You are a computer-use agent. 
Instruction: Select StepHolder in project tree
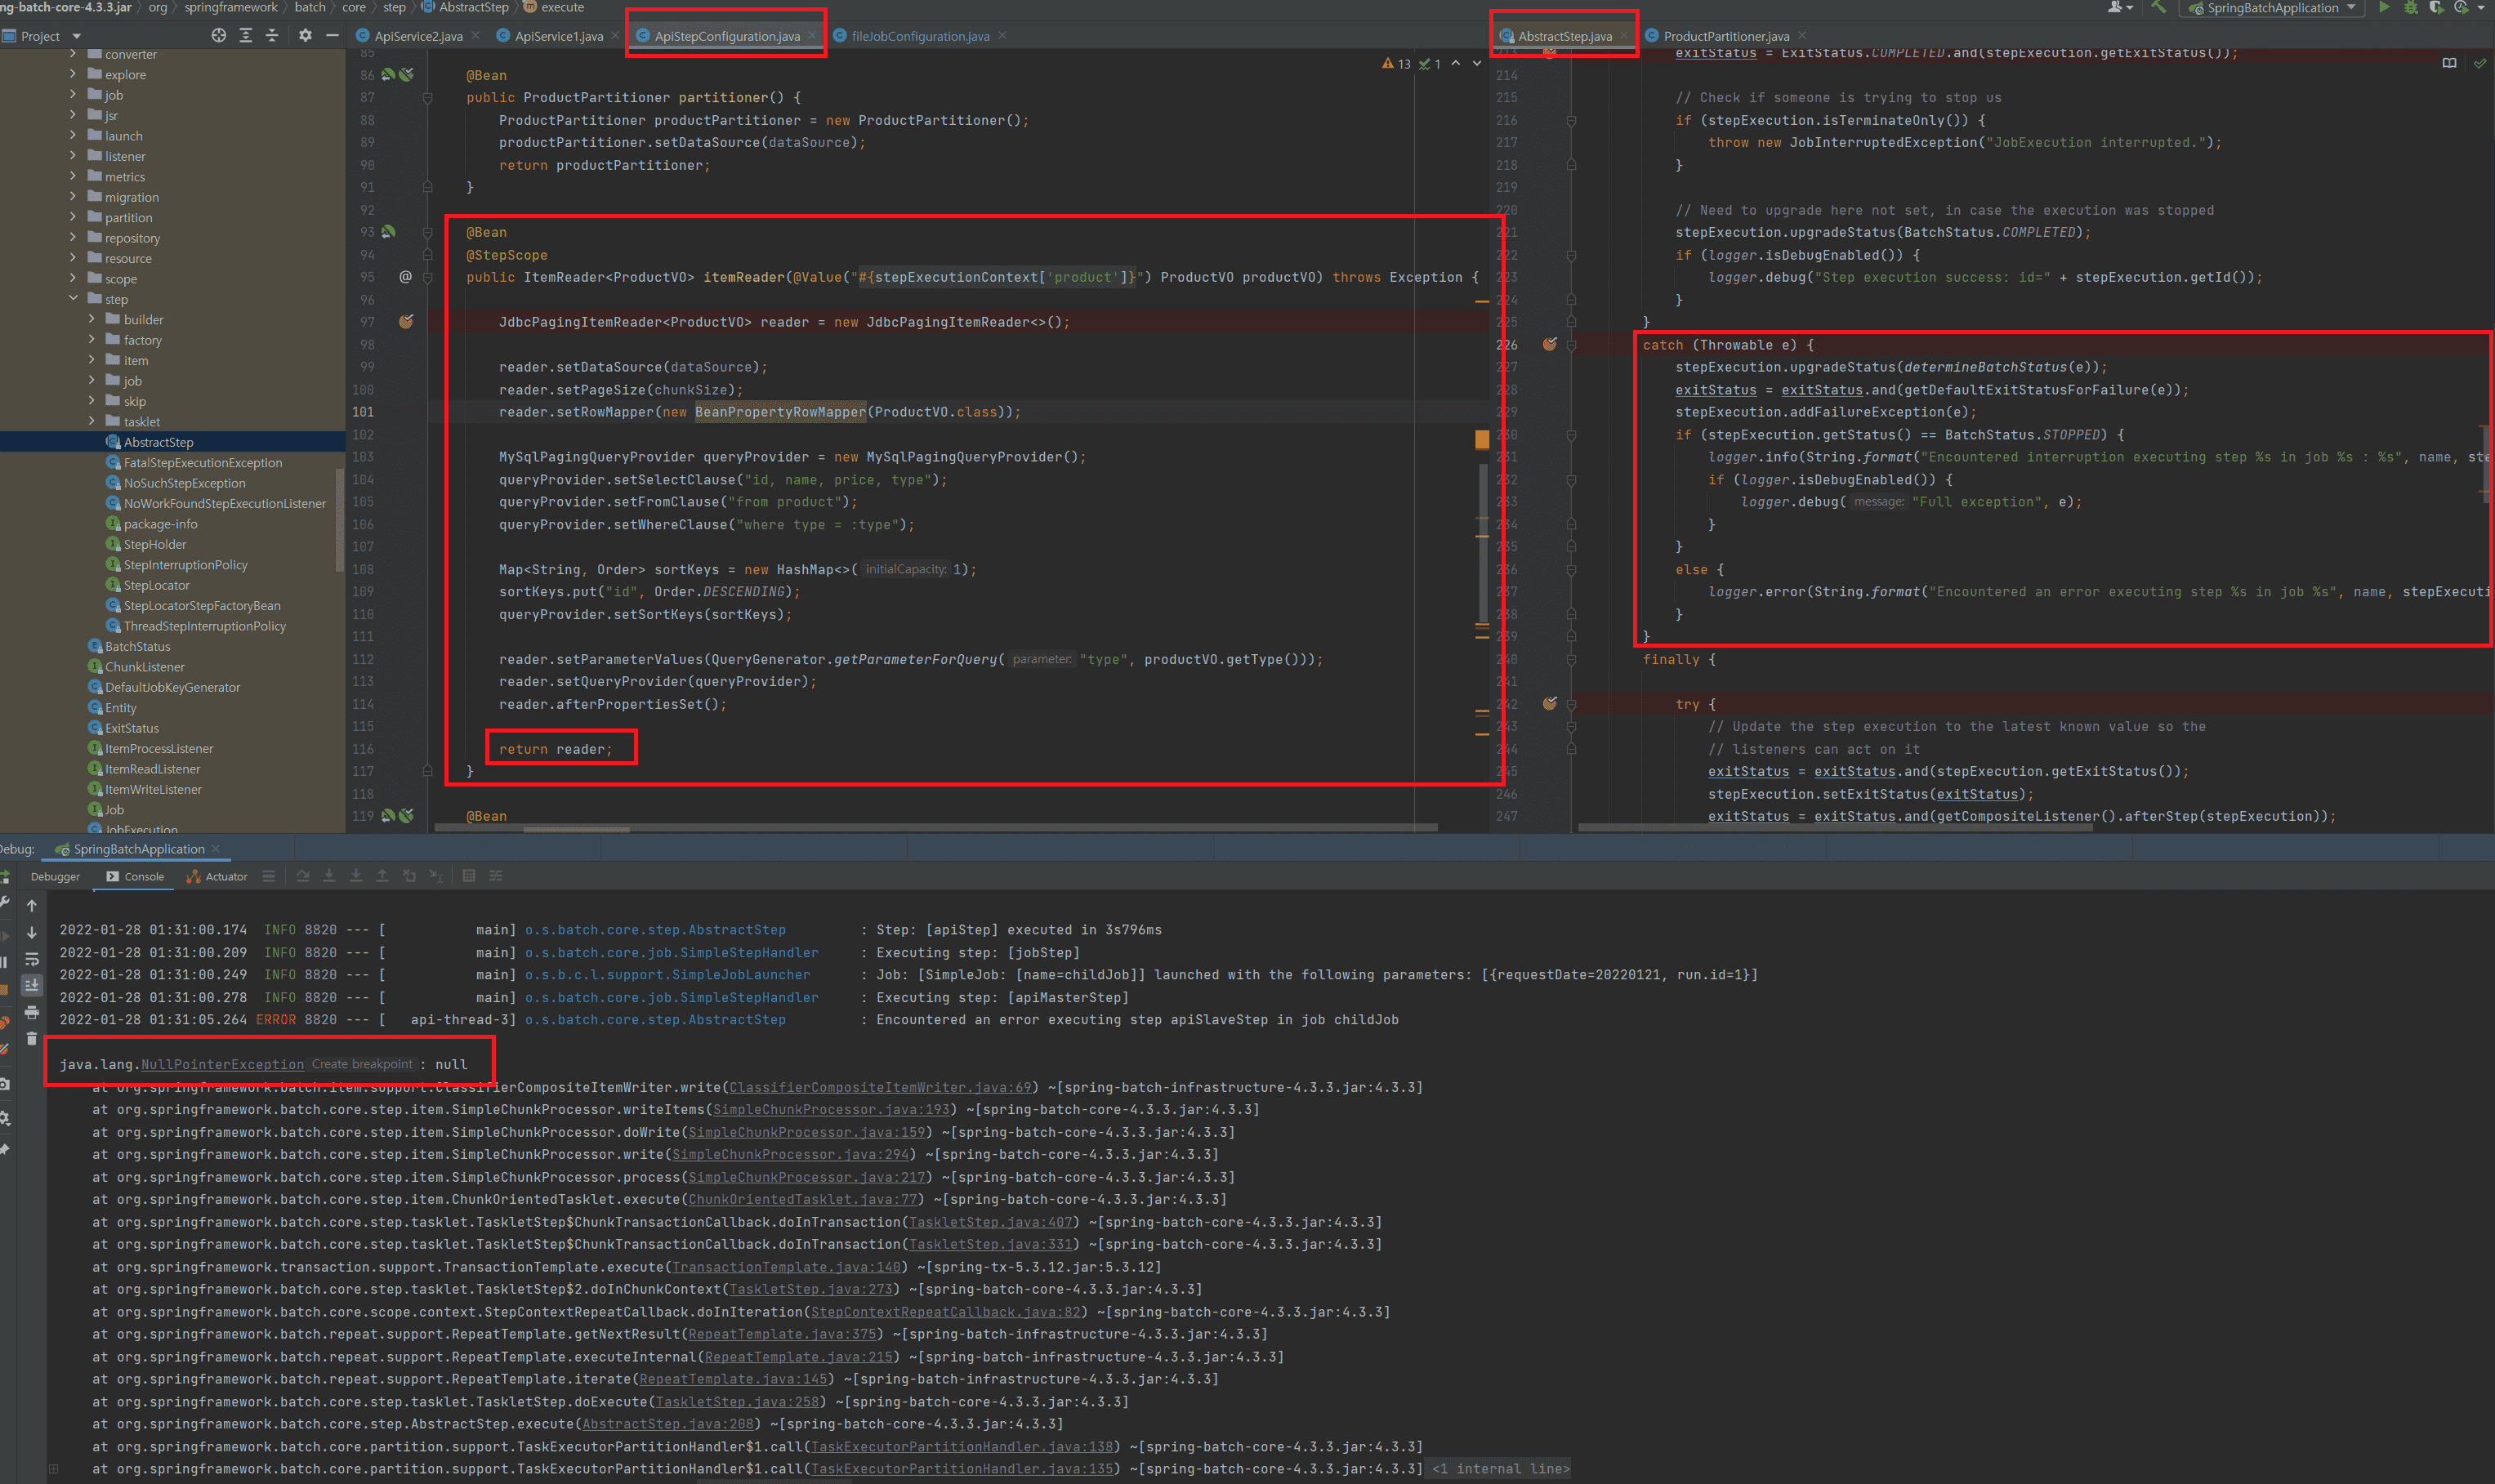tap(155, 545)
